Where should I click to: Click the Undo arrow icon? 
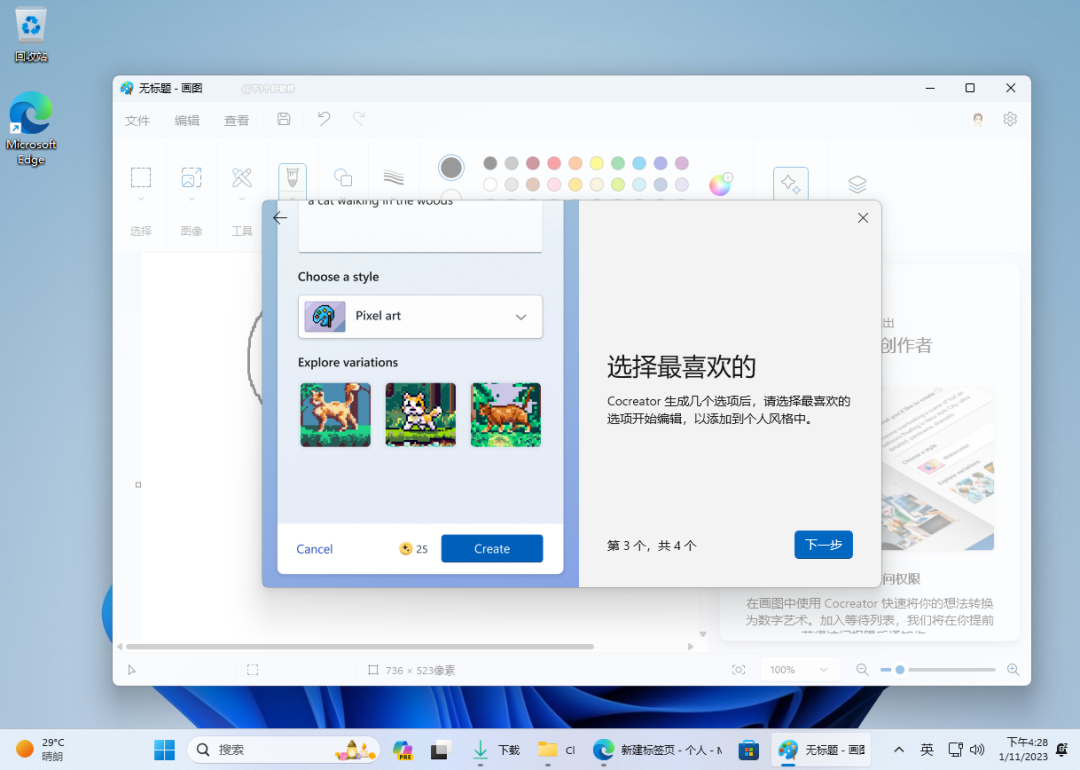pyautogui.click(x=324, y=119)
